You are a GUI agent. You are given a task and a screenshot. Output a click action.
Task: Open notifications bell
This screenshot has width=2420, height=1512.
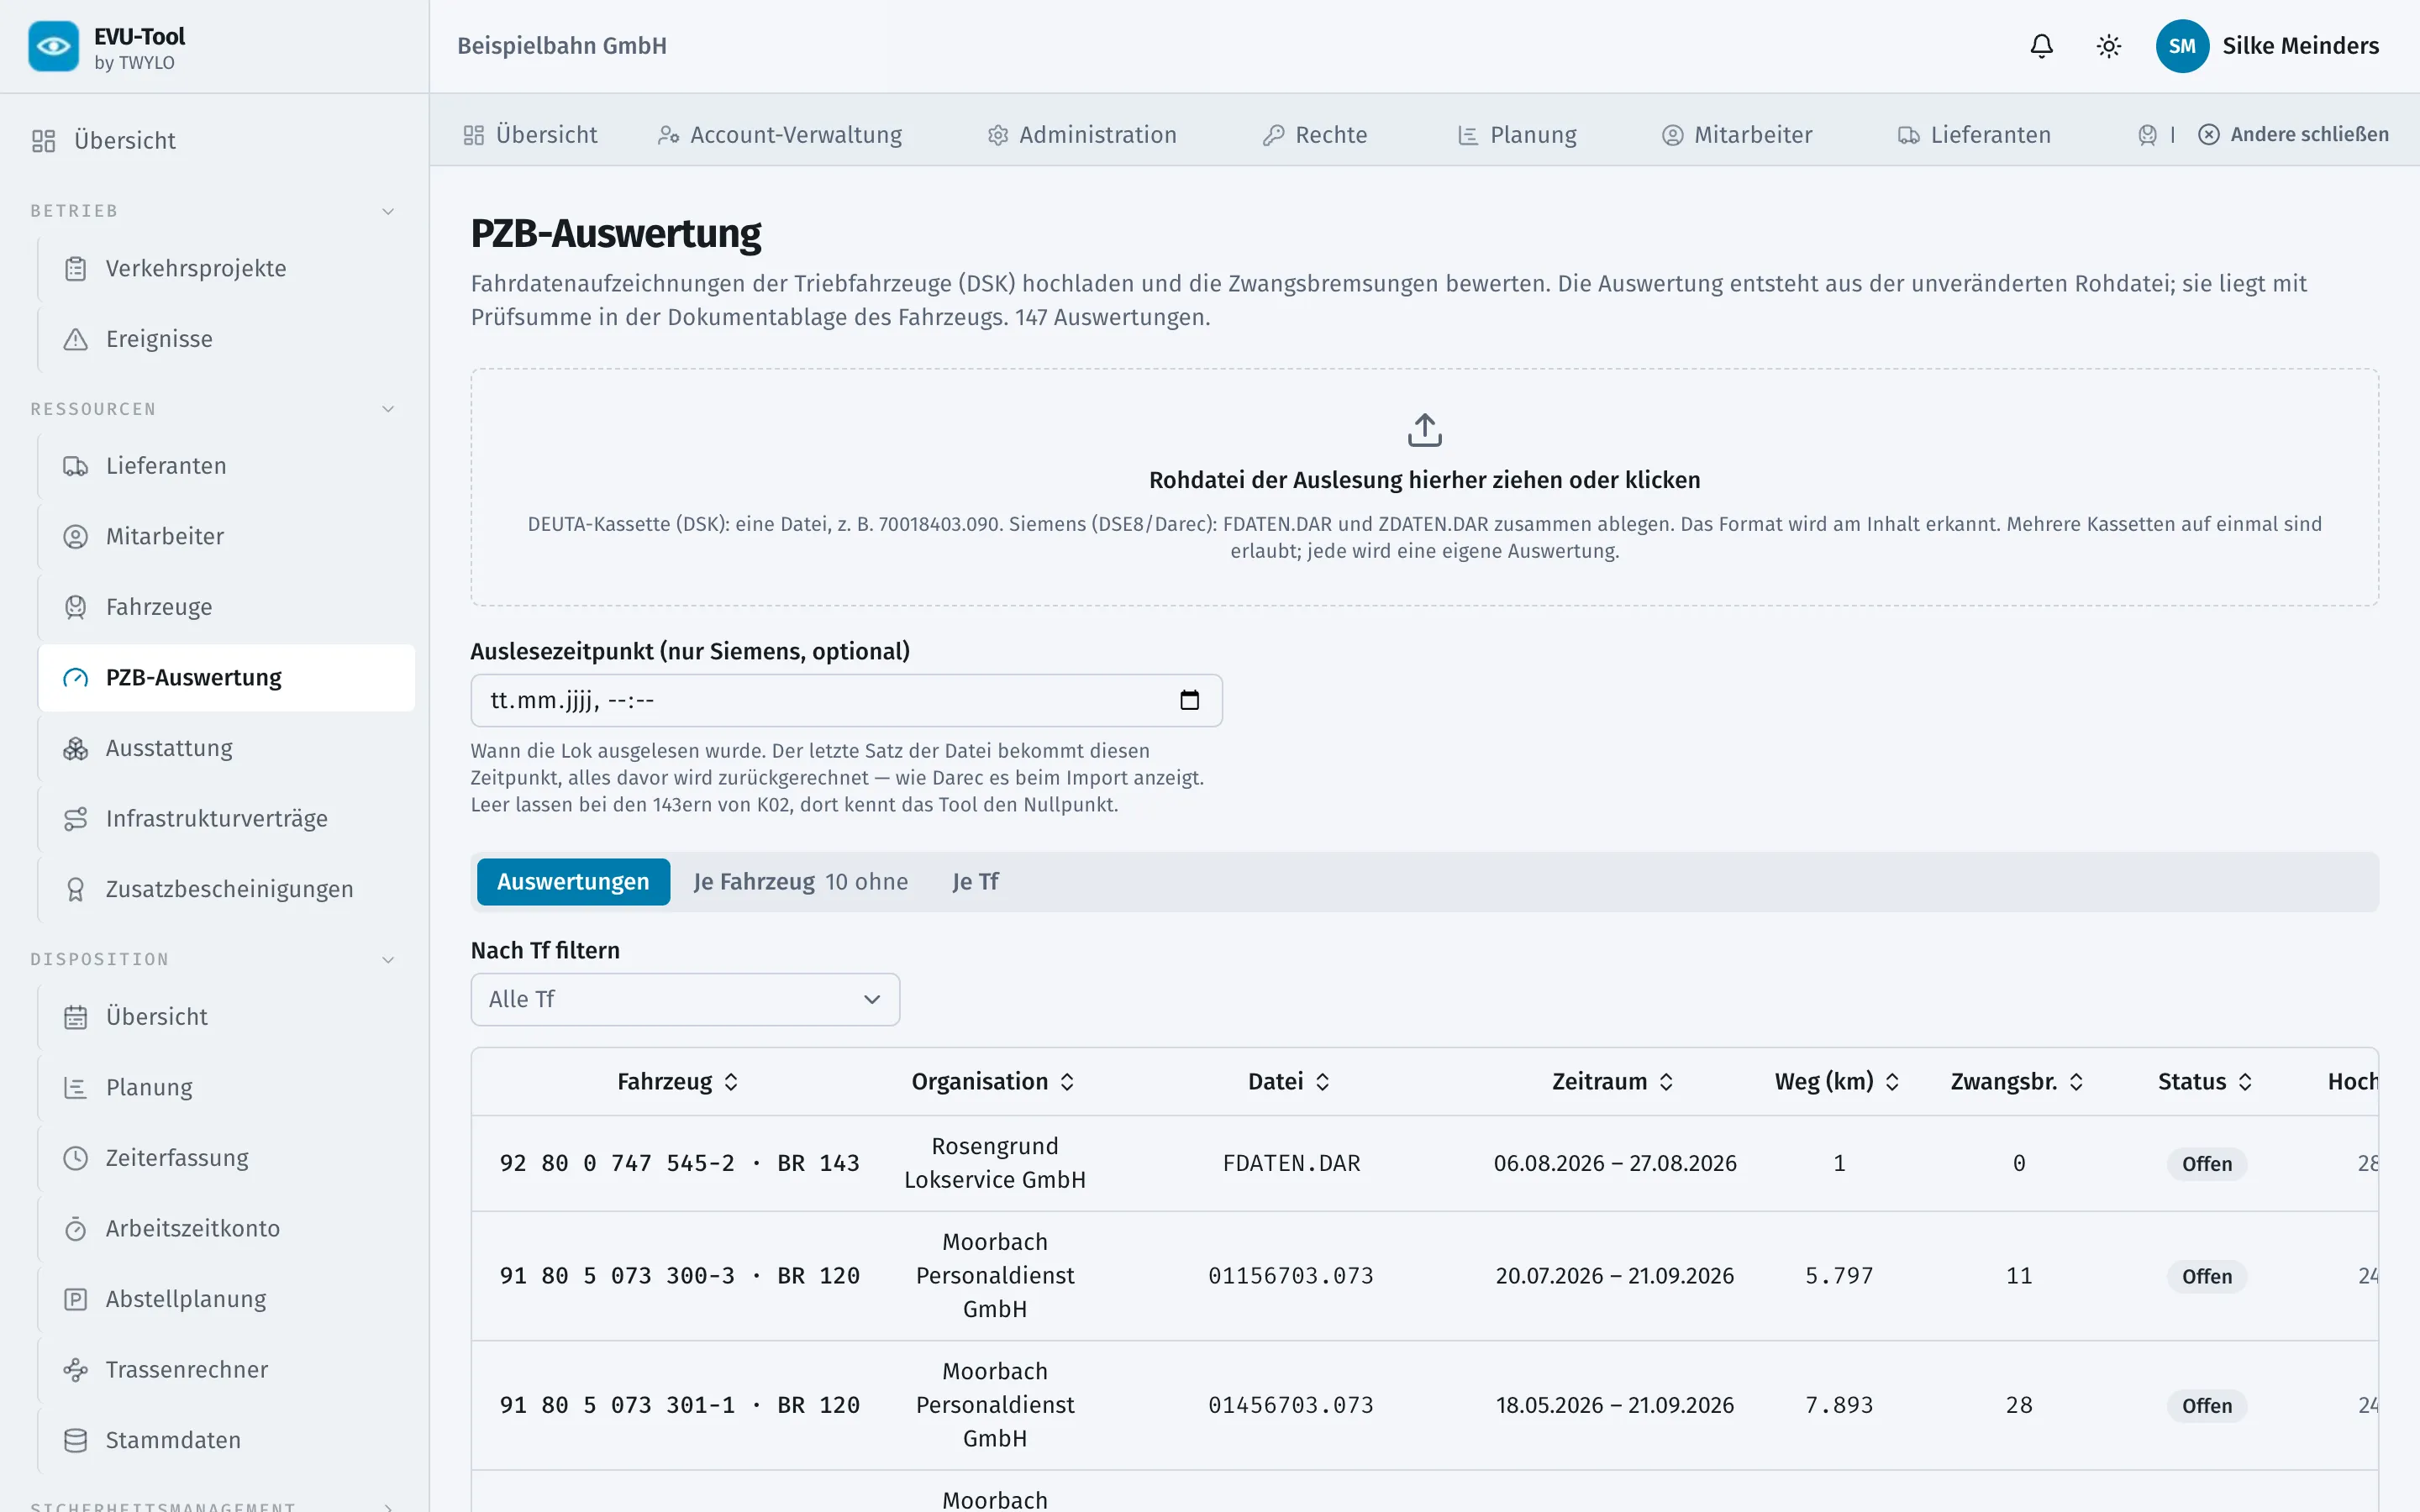click(x=2041, y=46)
